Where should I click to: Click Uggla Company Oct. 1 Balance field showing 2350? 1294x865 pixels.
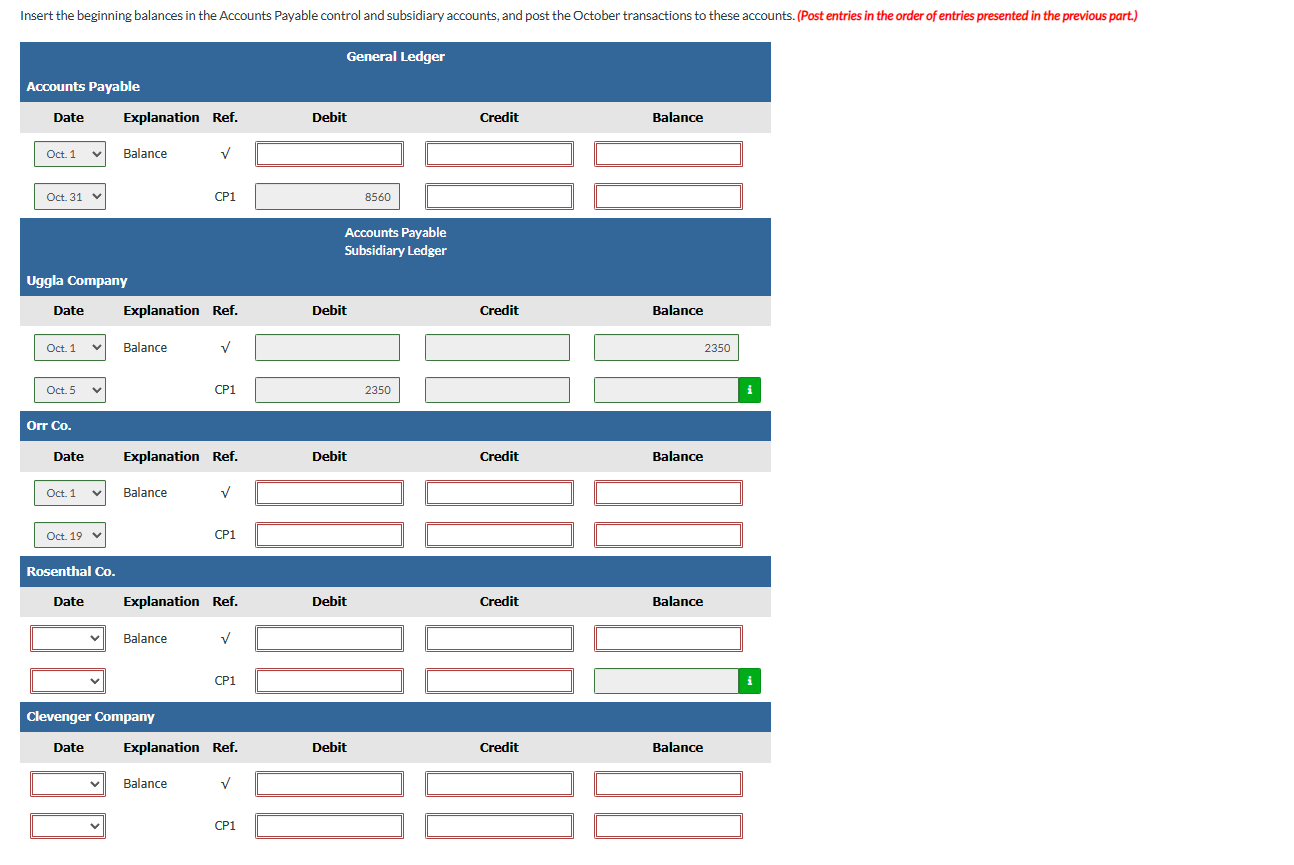coord(666,348)
